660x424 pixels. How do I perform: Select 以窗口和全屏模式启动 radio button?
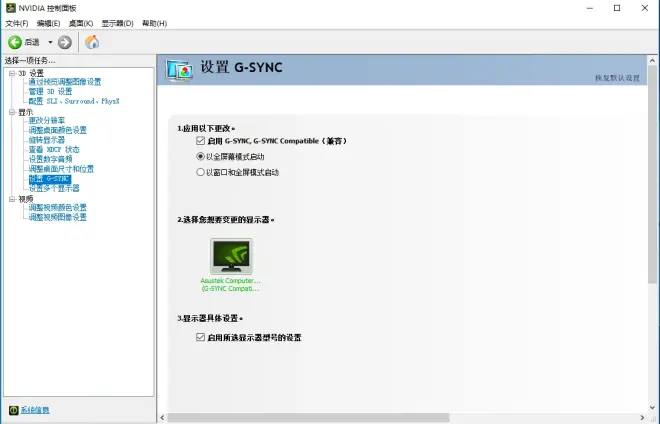click(201, 172)
